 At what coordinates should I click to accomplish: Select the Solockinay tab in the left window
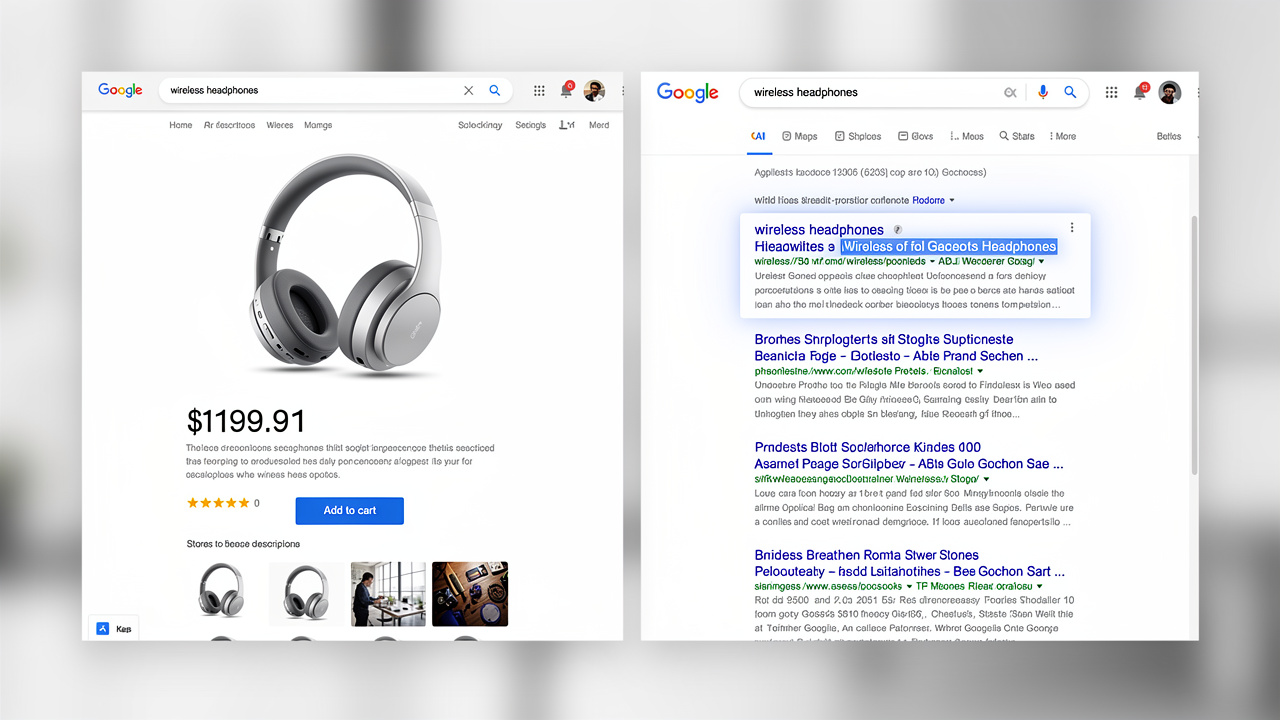pyautogui.click(x=480, y=125)
